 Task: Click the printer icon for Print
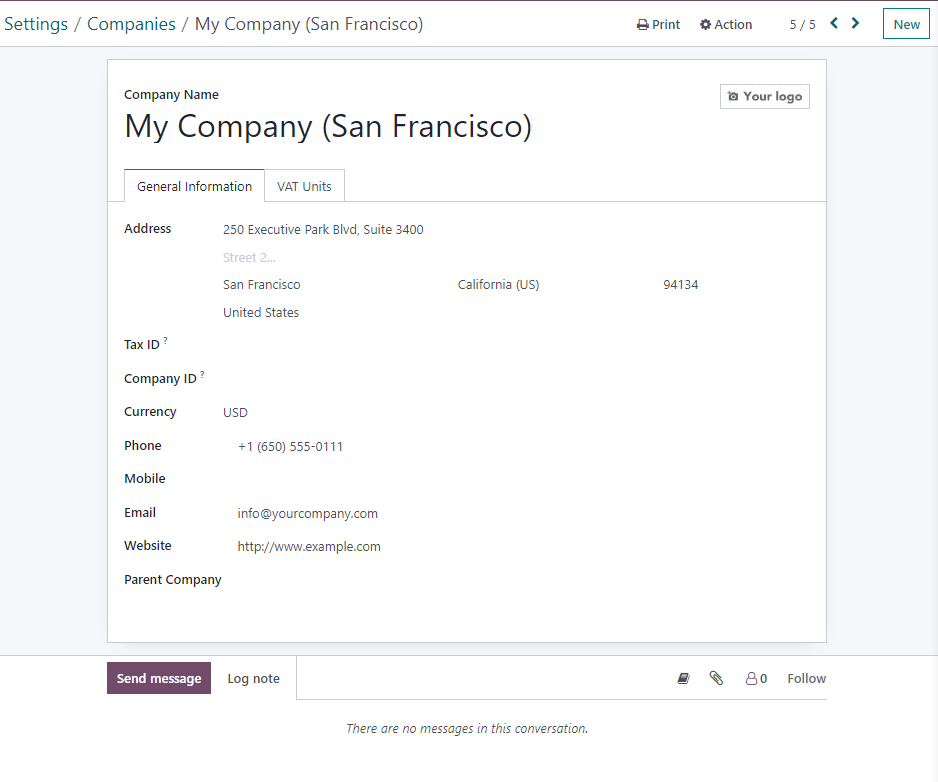[x=642, y=25]
